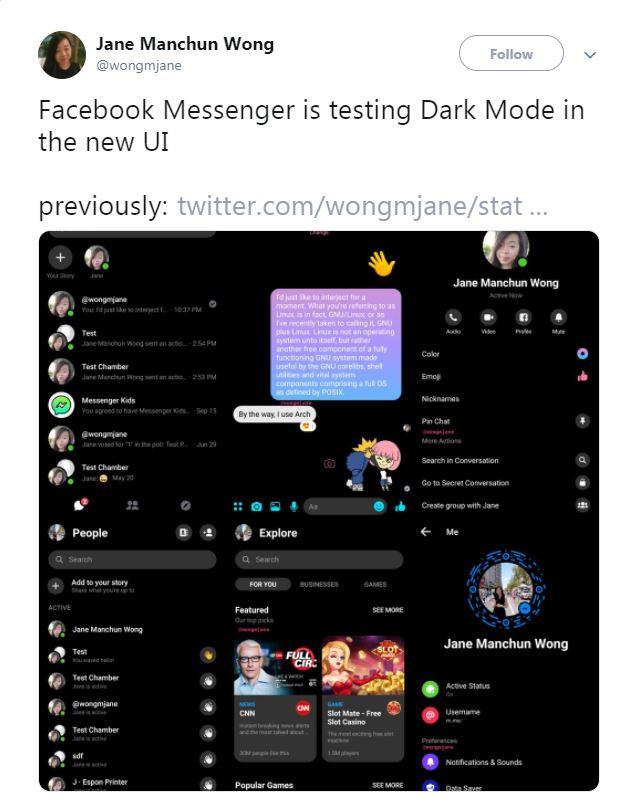Open the emoji picker smiley icon
Viewport: 632px width, 808px height.
(x=379, y=507)
